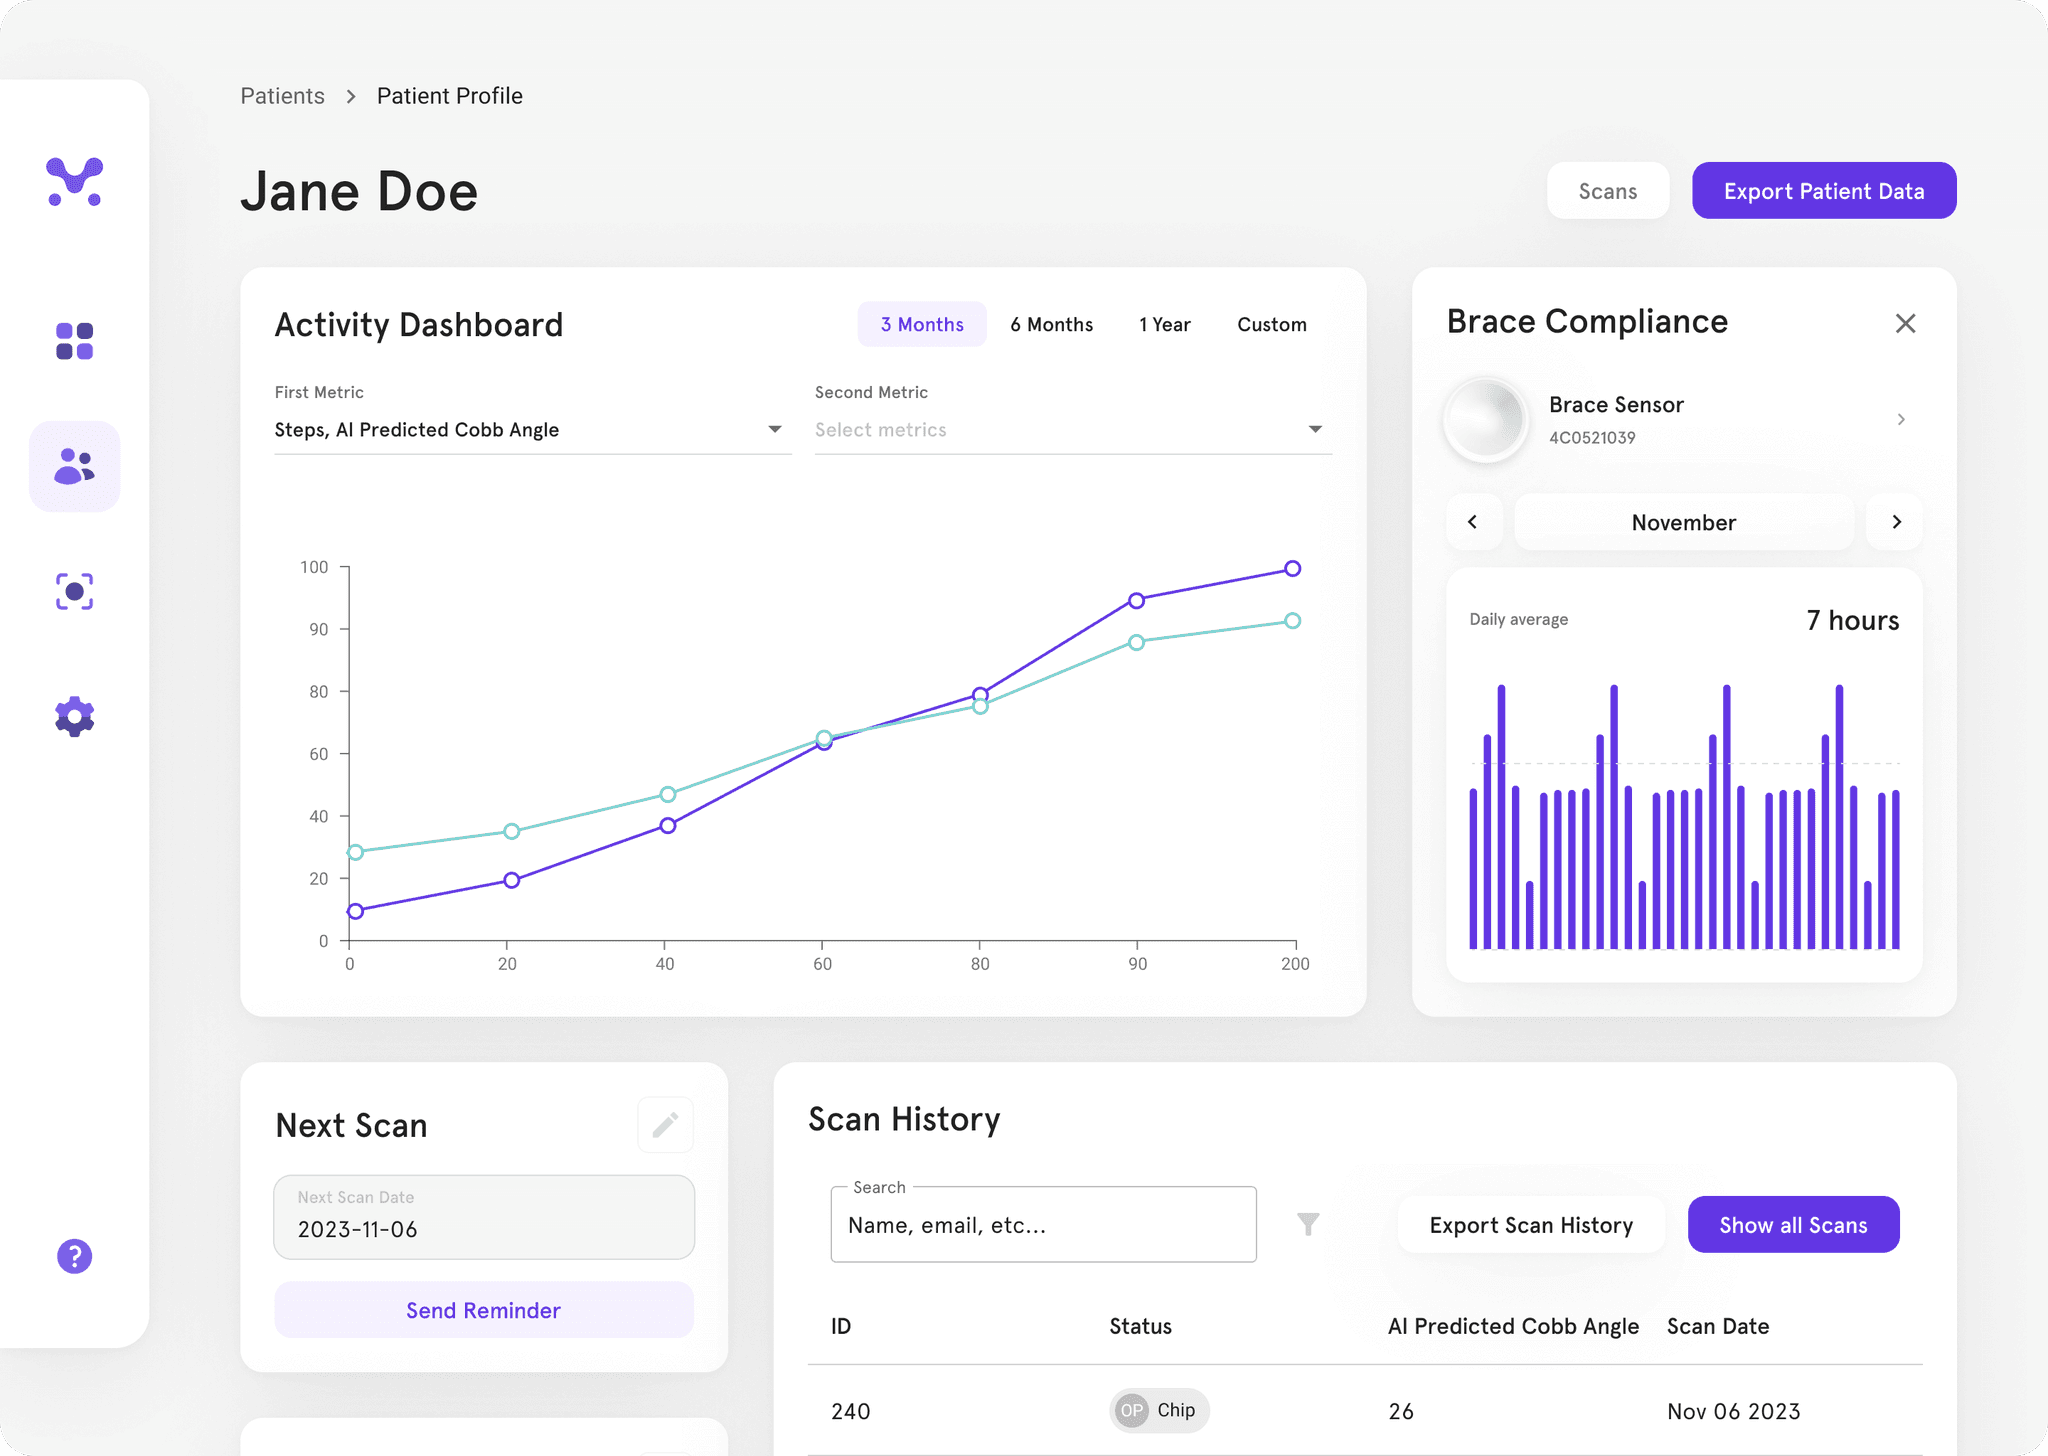2048x1456 pixels.
Task: Switch to the 6 Months range tab
Action: [1051, 324]
